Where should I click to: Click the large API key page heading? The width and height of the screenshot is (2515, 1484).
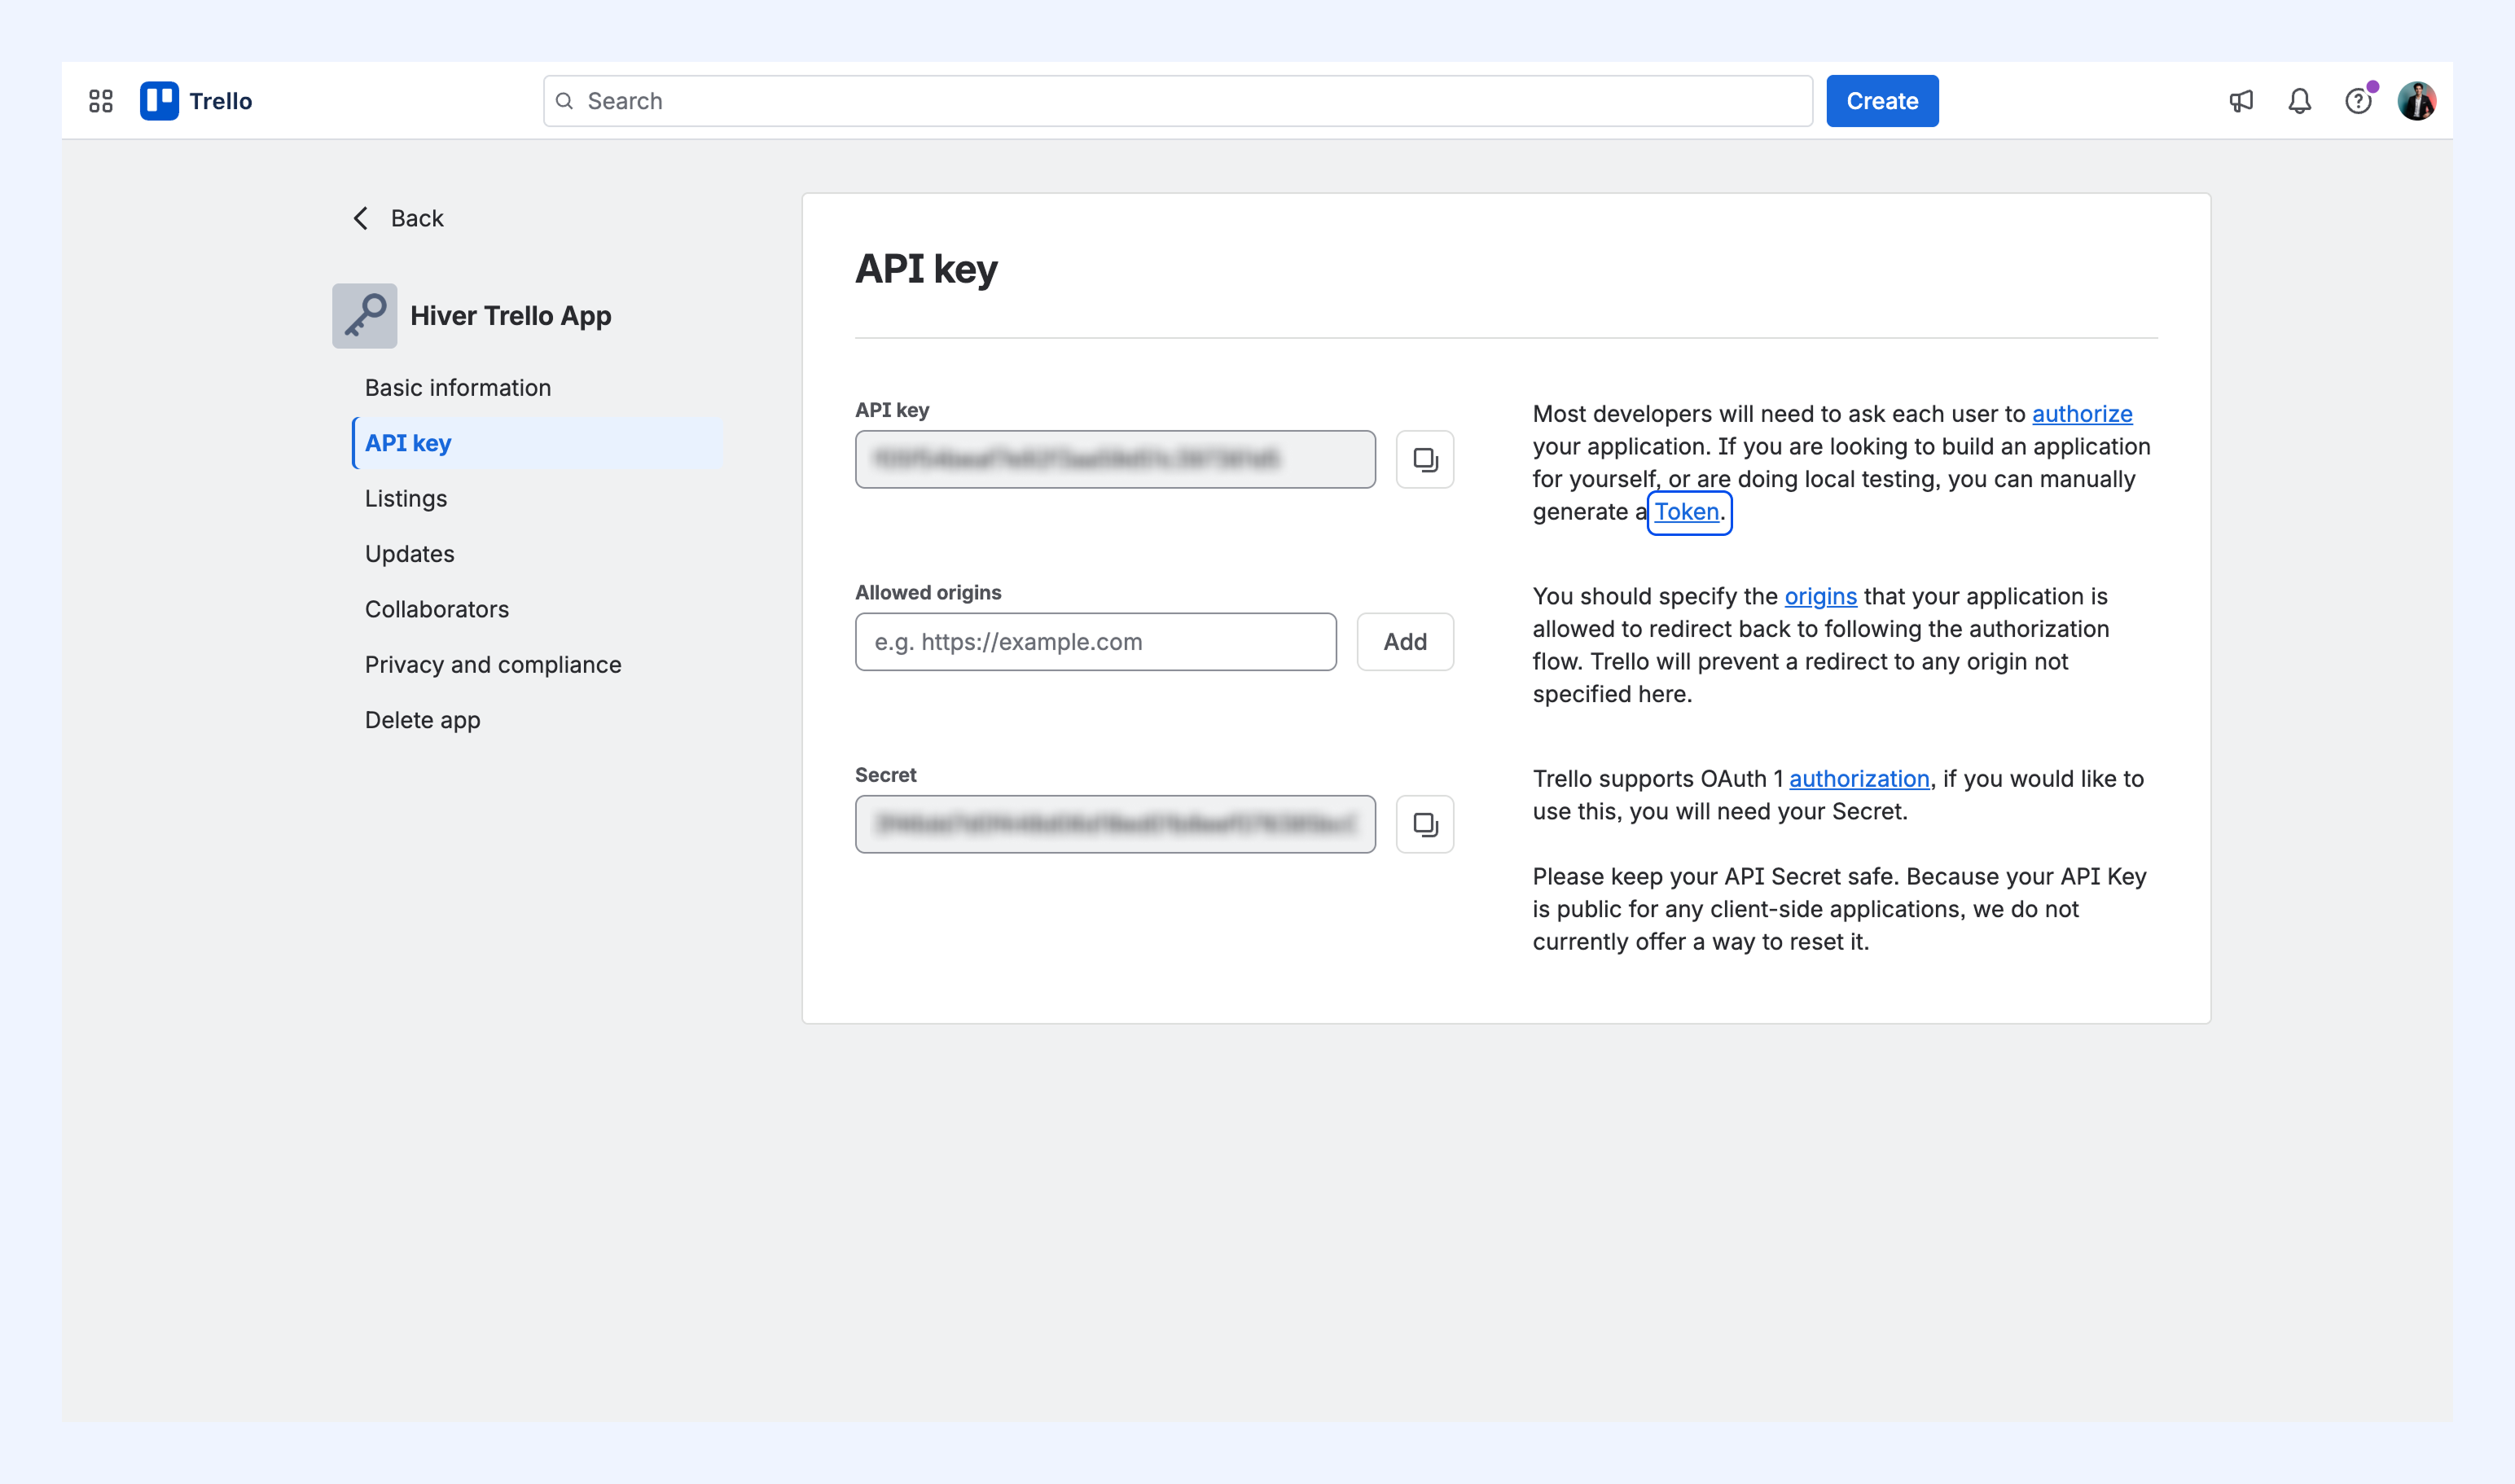coord(926,269)
